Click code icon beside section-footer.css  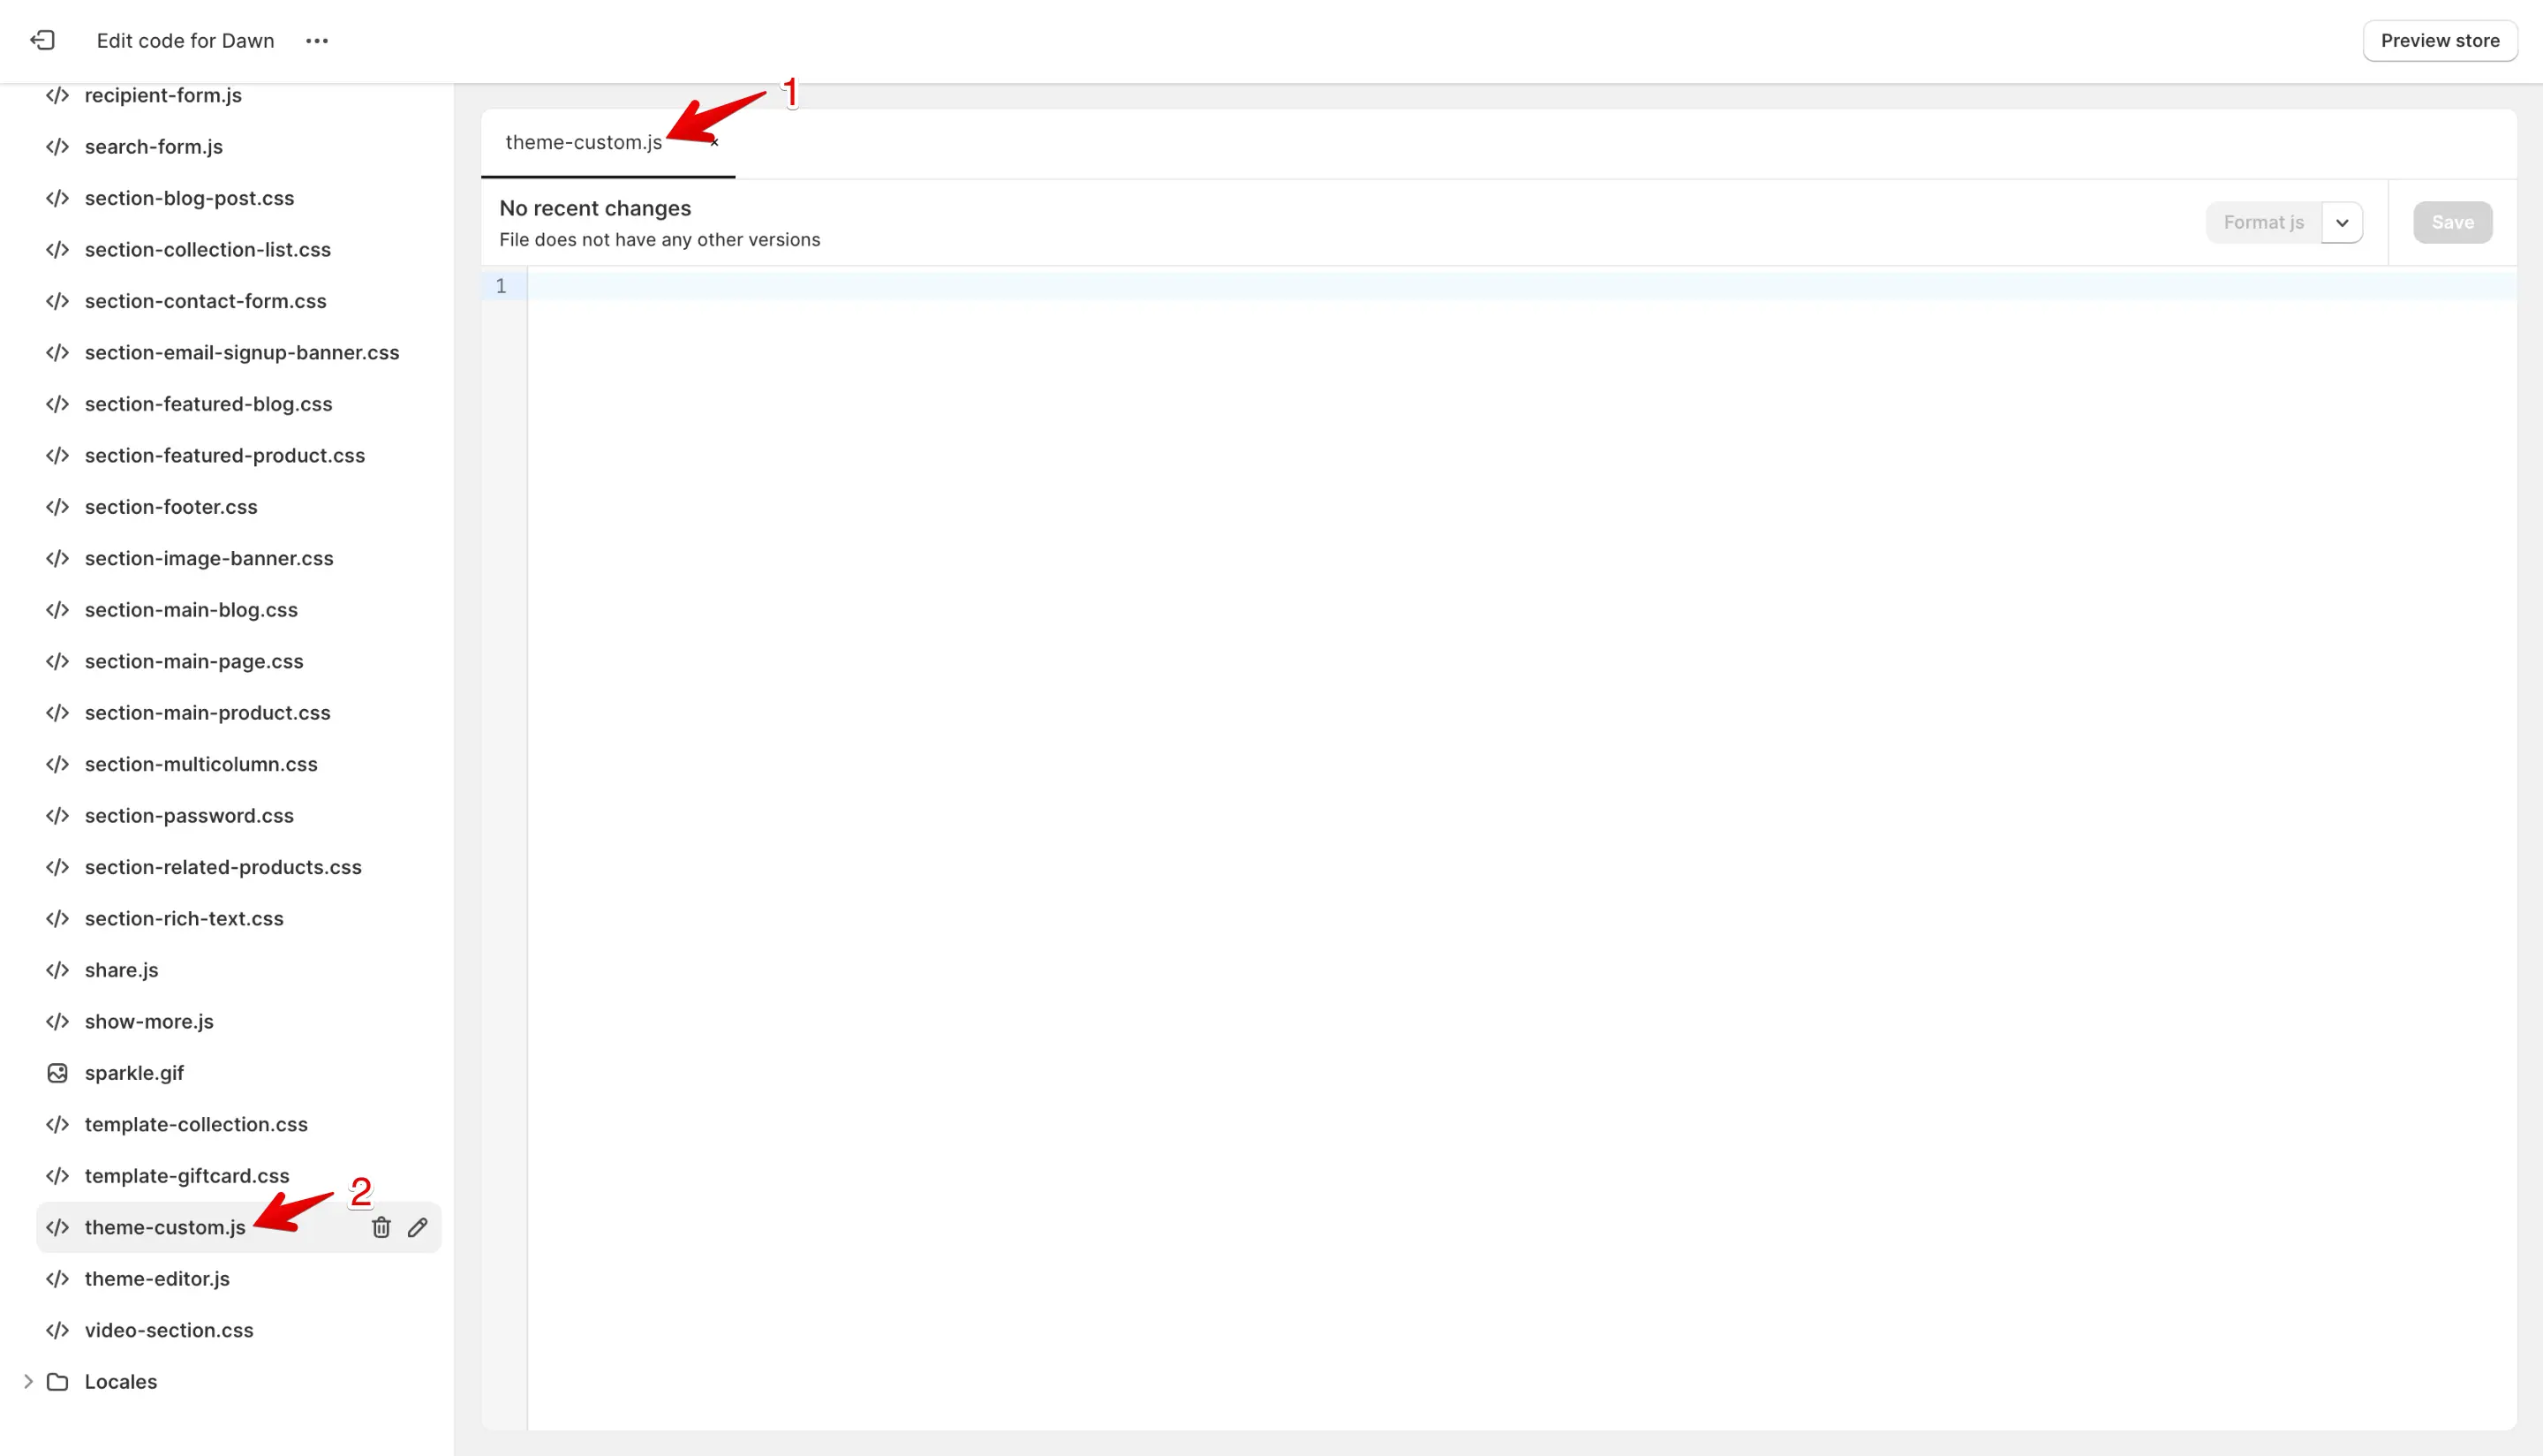(x=58, y=507)
